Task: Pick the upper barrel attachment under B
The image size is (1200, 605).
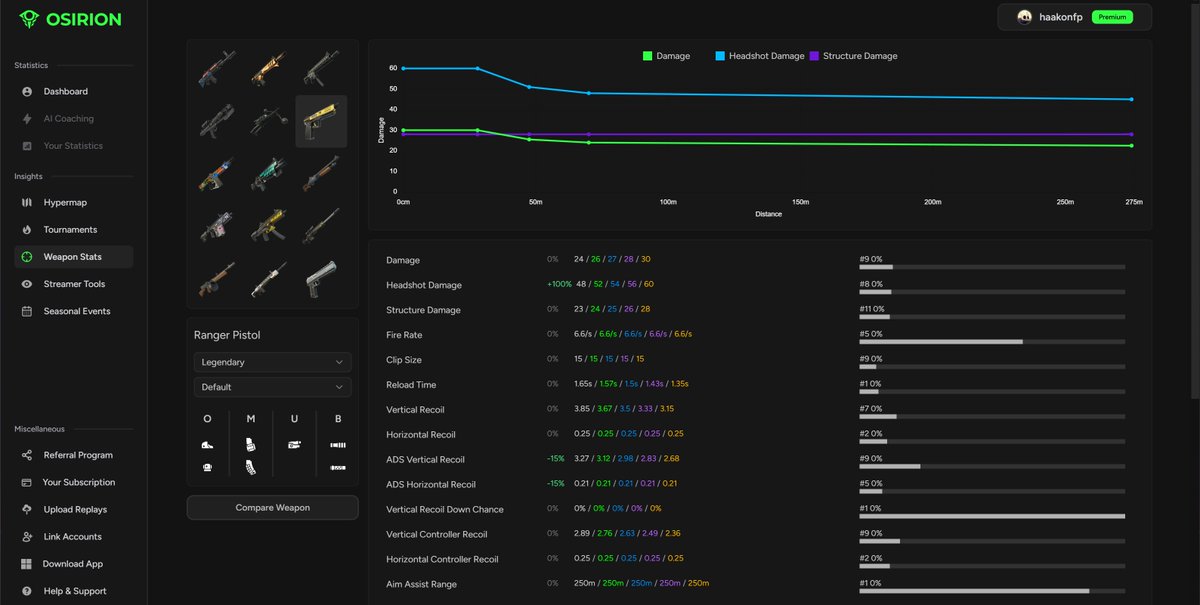Action: click(338, 445)
